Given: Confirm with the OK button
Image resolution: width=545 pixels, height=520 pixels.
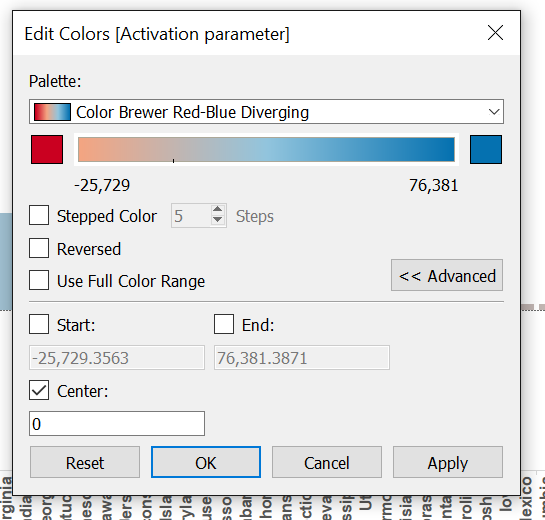Looking at the screenshot, I should click(206, 462).
